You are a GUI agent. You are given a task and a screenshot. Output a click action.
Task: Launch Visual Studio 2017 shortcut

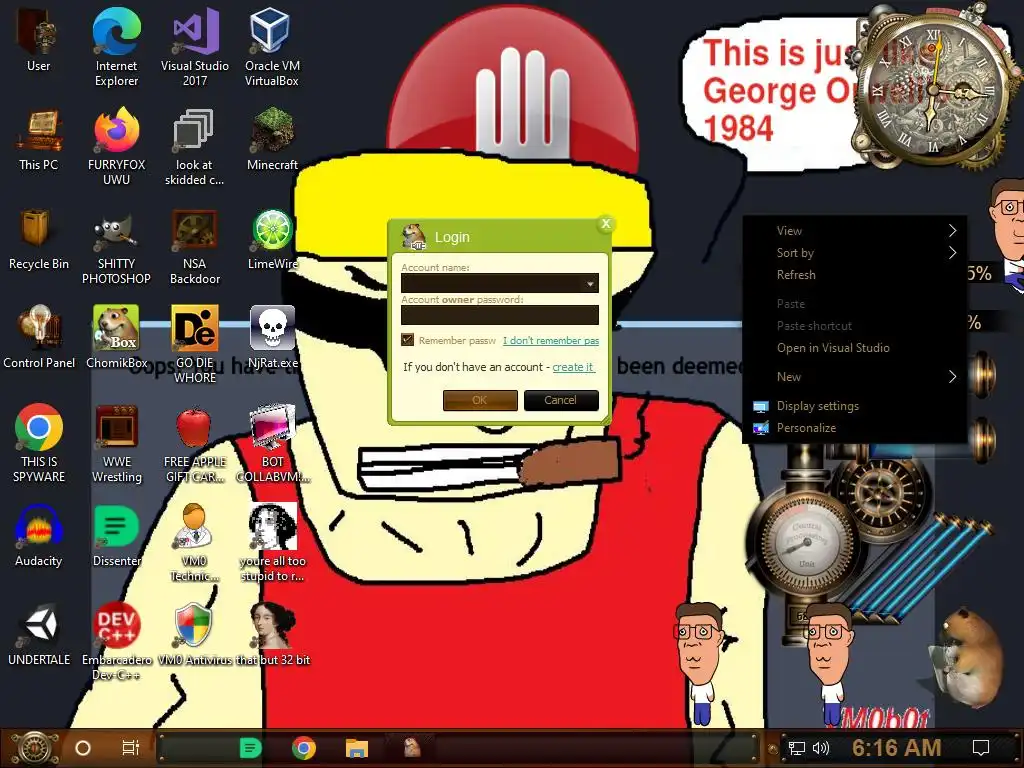coord(195,47)
